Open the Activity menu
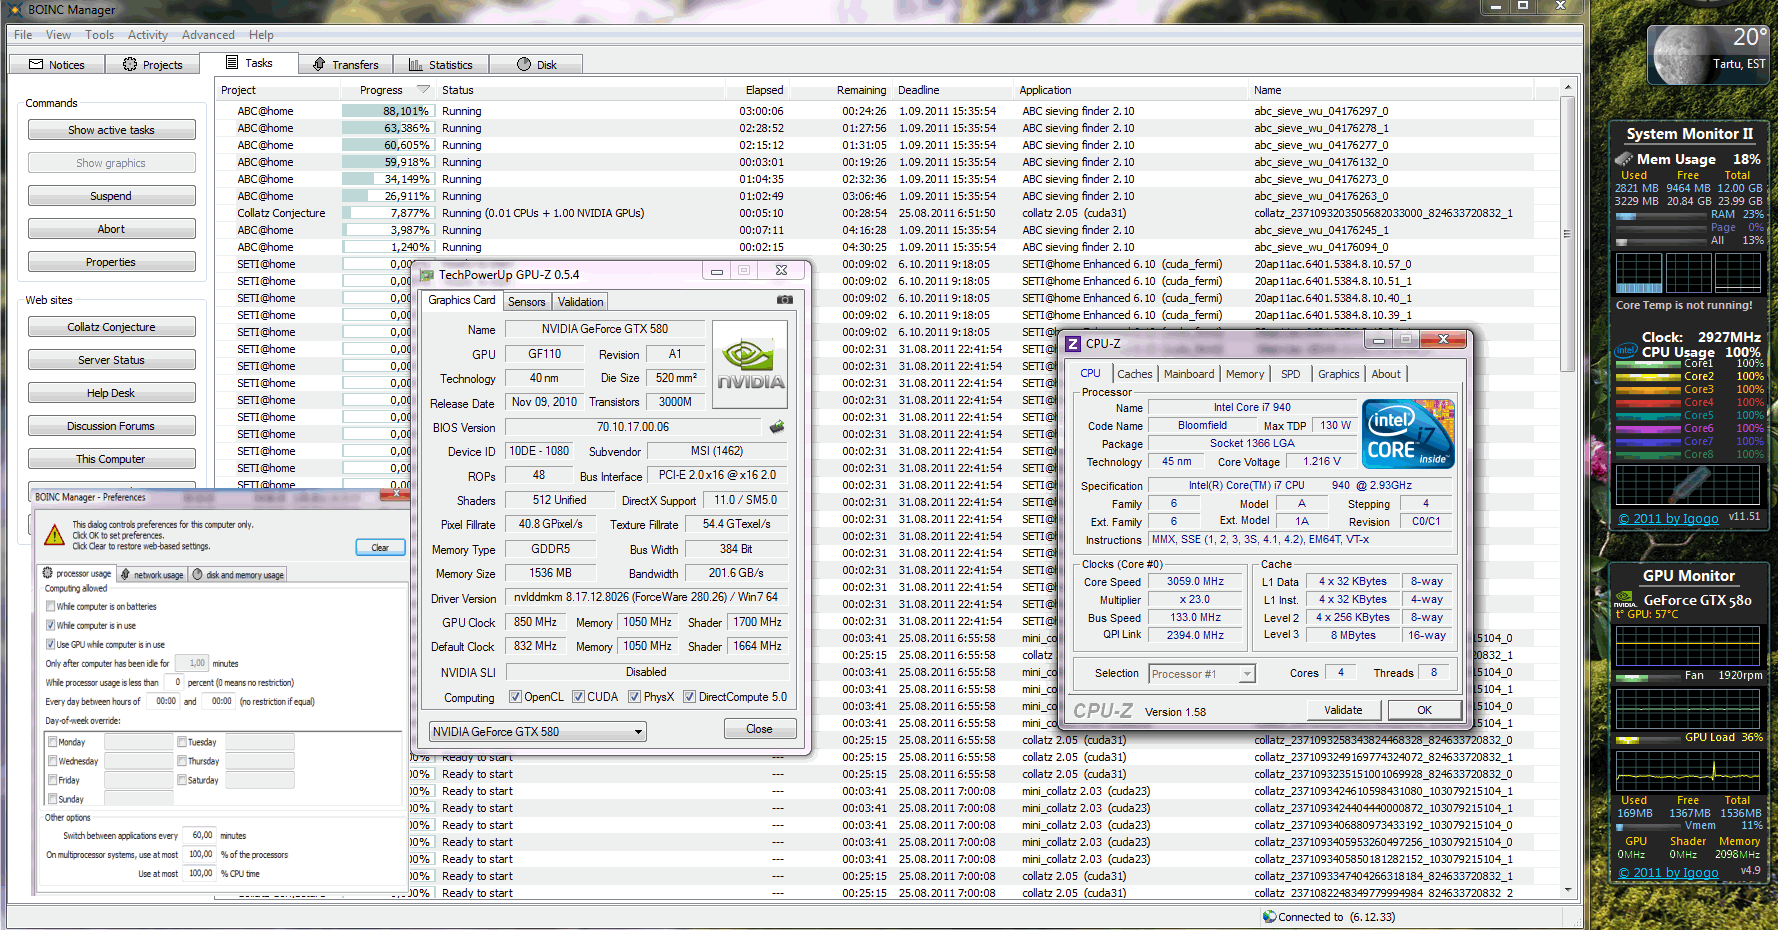The height and width of the screenshot is (930, 1778). 148,35
